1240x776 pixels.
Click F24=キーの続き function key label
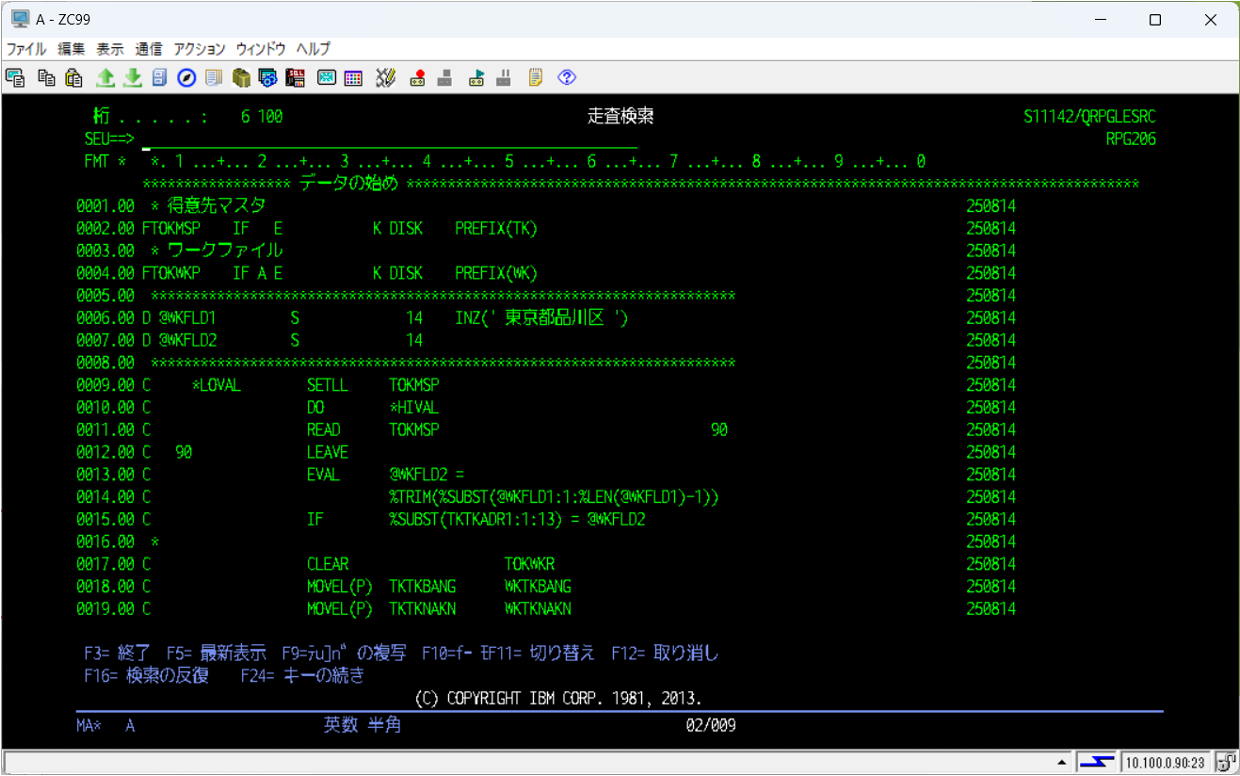303,675
